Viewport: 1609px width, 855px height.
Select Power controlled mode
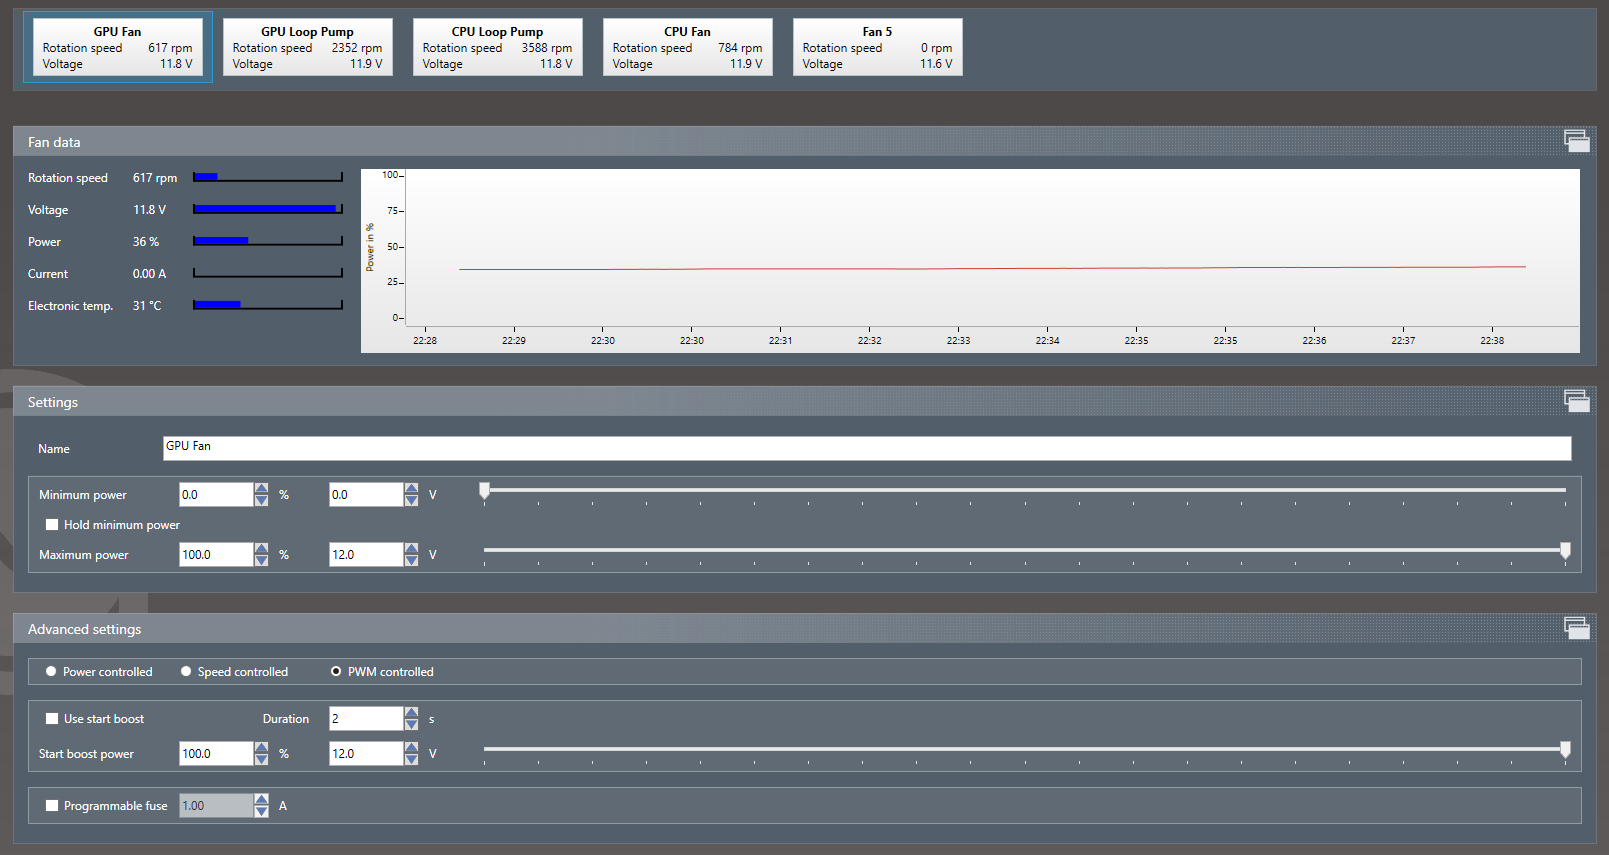tap(51, 672)
